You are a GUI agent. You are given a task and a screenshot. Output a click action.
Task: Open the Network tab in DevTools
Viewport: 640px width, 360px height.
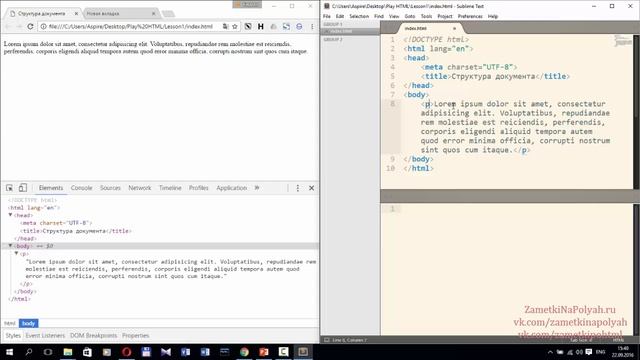pos(140,188)
